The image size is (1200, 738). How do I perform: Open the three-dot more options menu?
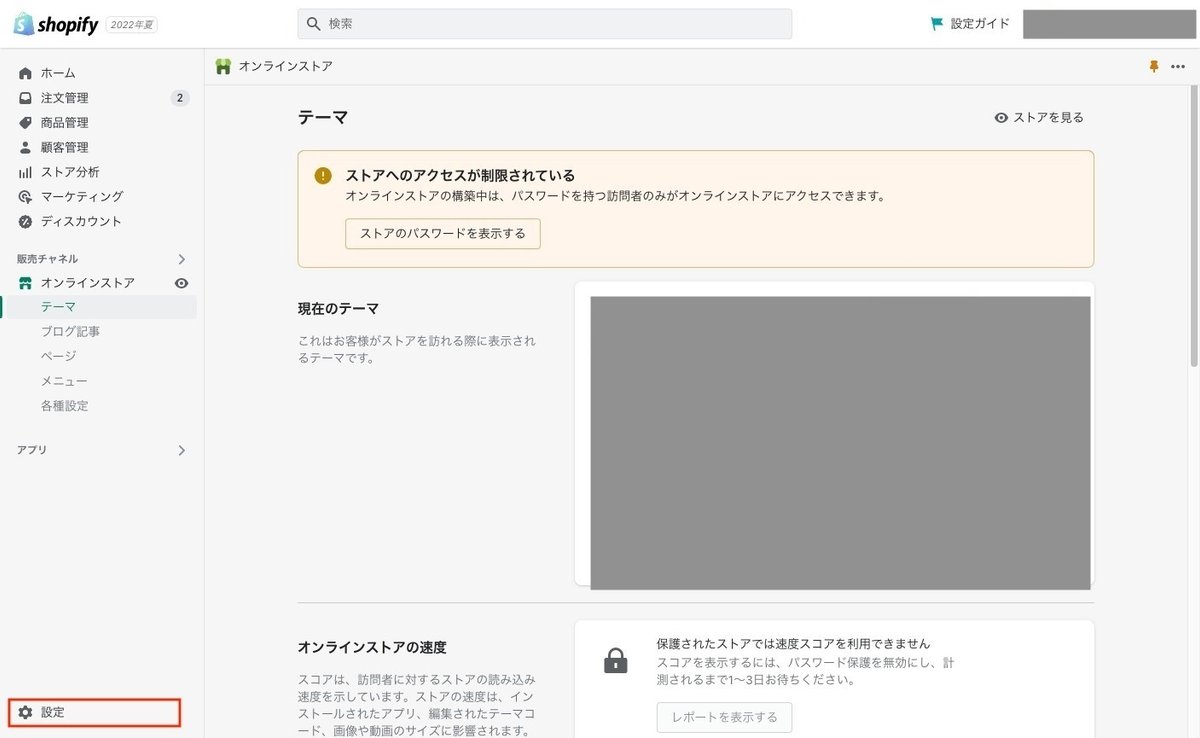[x=1177, y=66]
